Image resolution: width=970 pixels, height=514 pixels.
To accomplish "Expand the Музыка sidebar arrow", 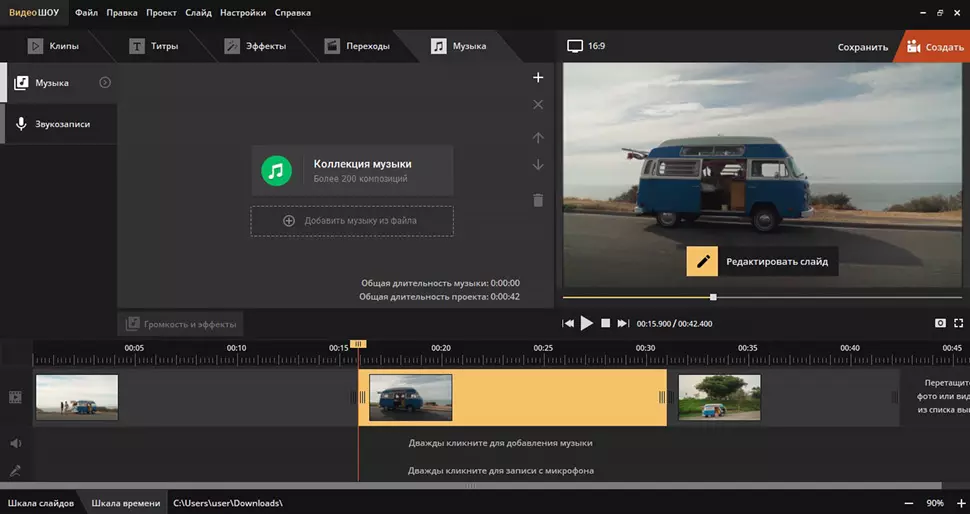I will coord(105,83).
